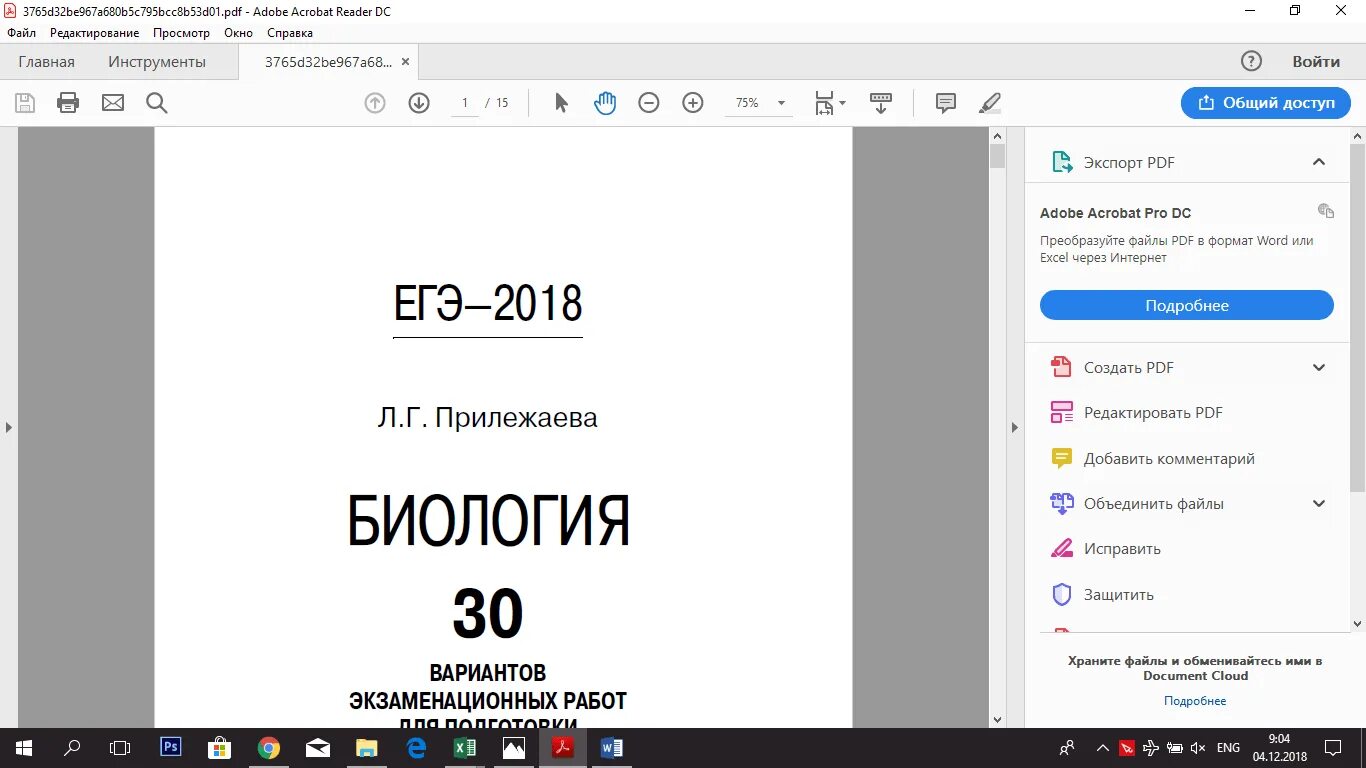
Task: Open the Find text magnifier icon
Action: pyautogui.click(x=157, y=103)
